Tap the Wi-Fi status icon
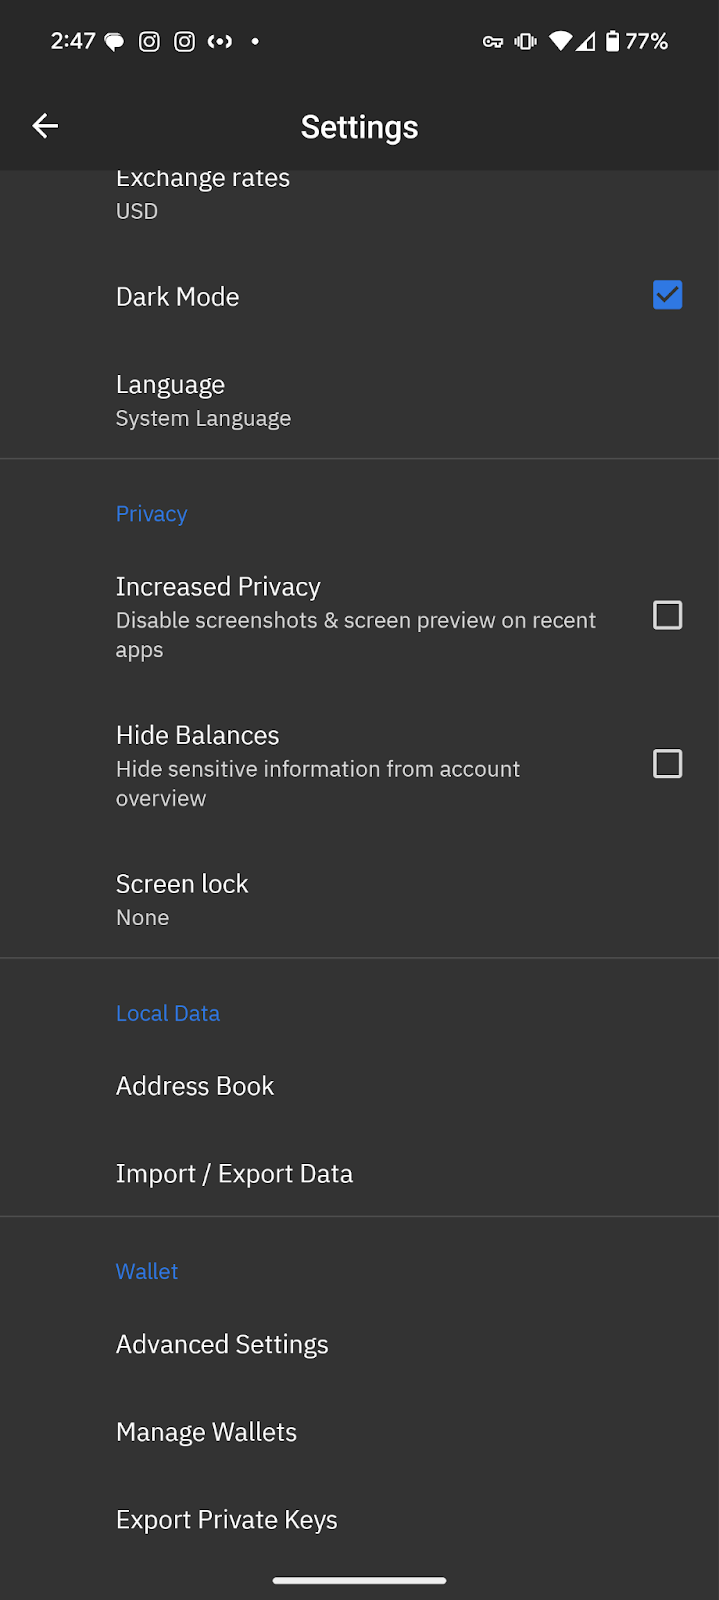Viewport: 719px width, 1600px height. (561, 41)
